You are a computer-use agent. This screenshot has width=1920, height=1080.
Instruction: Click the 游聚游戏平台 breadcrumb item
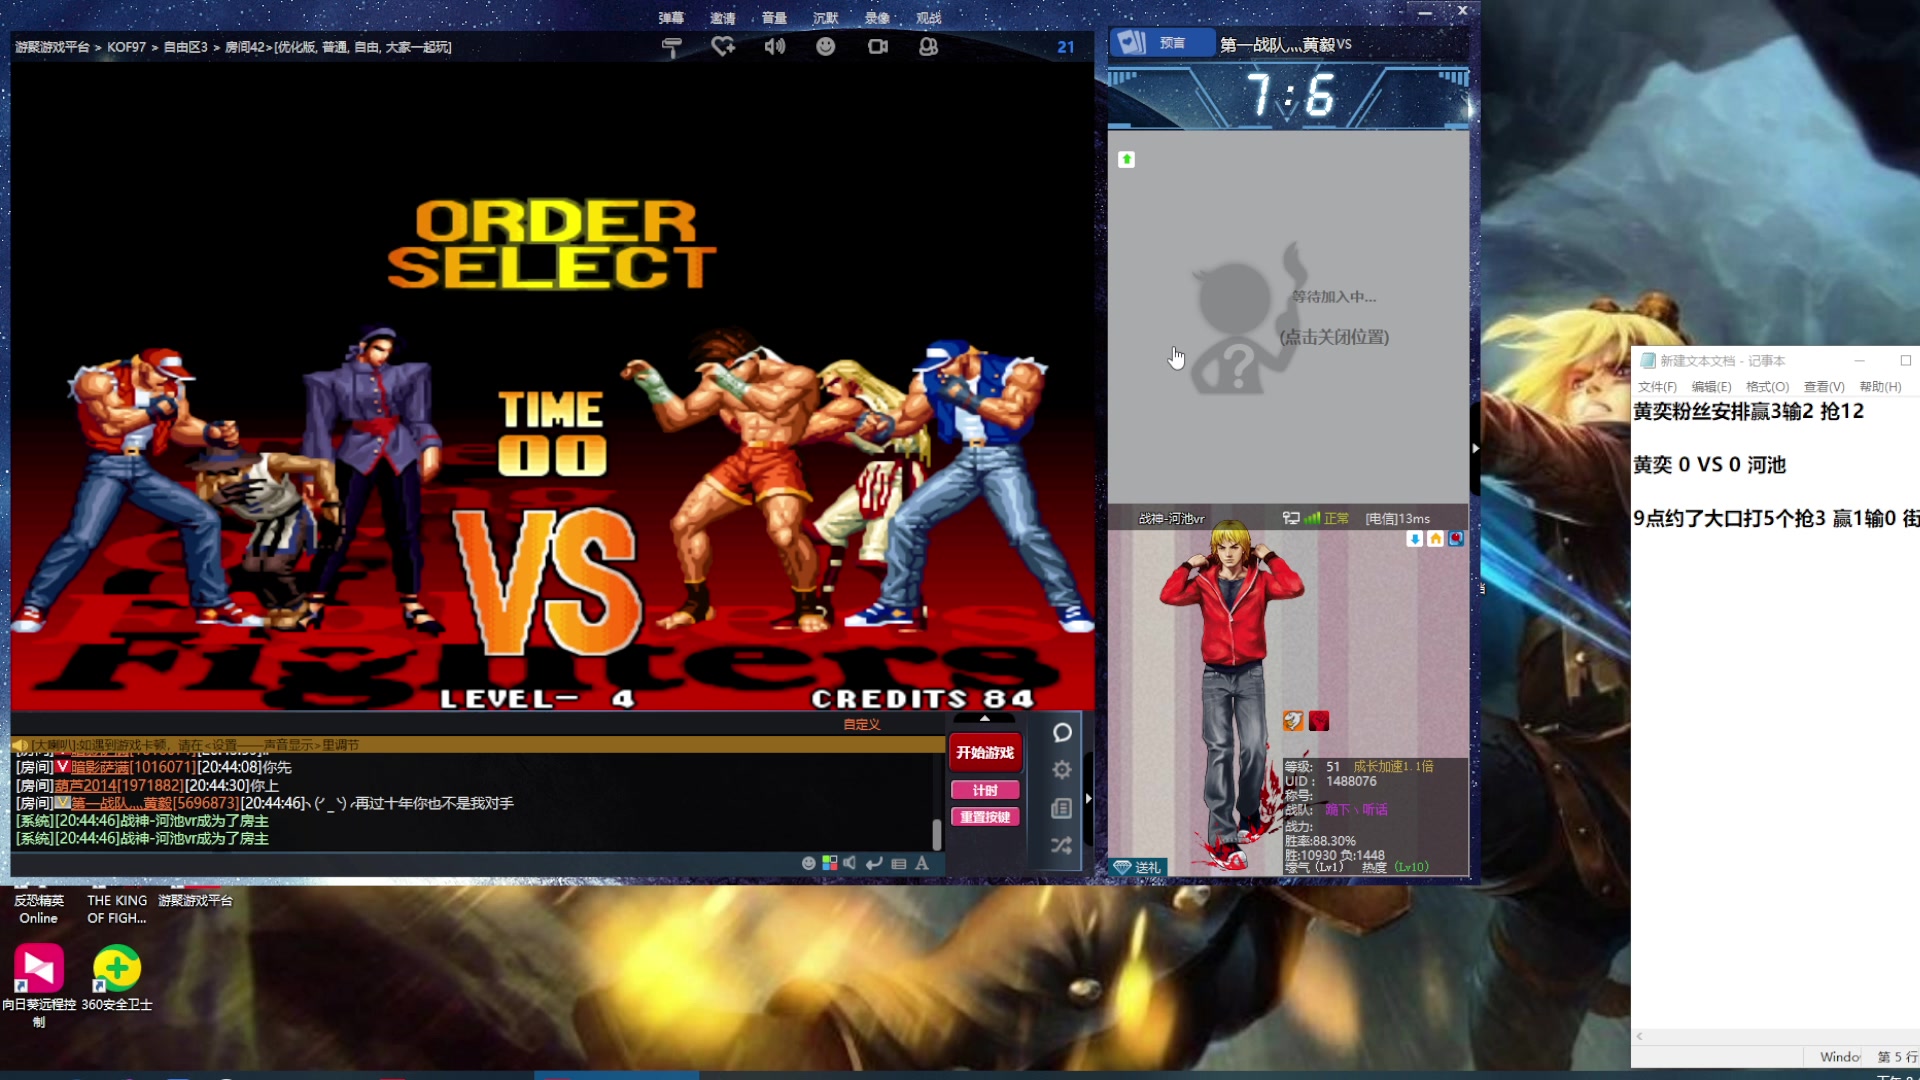click(x=52, y=47)
